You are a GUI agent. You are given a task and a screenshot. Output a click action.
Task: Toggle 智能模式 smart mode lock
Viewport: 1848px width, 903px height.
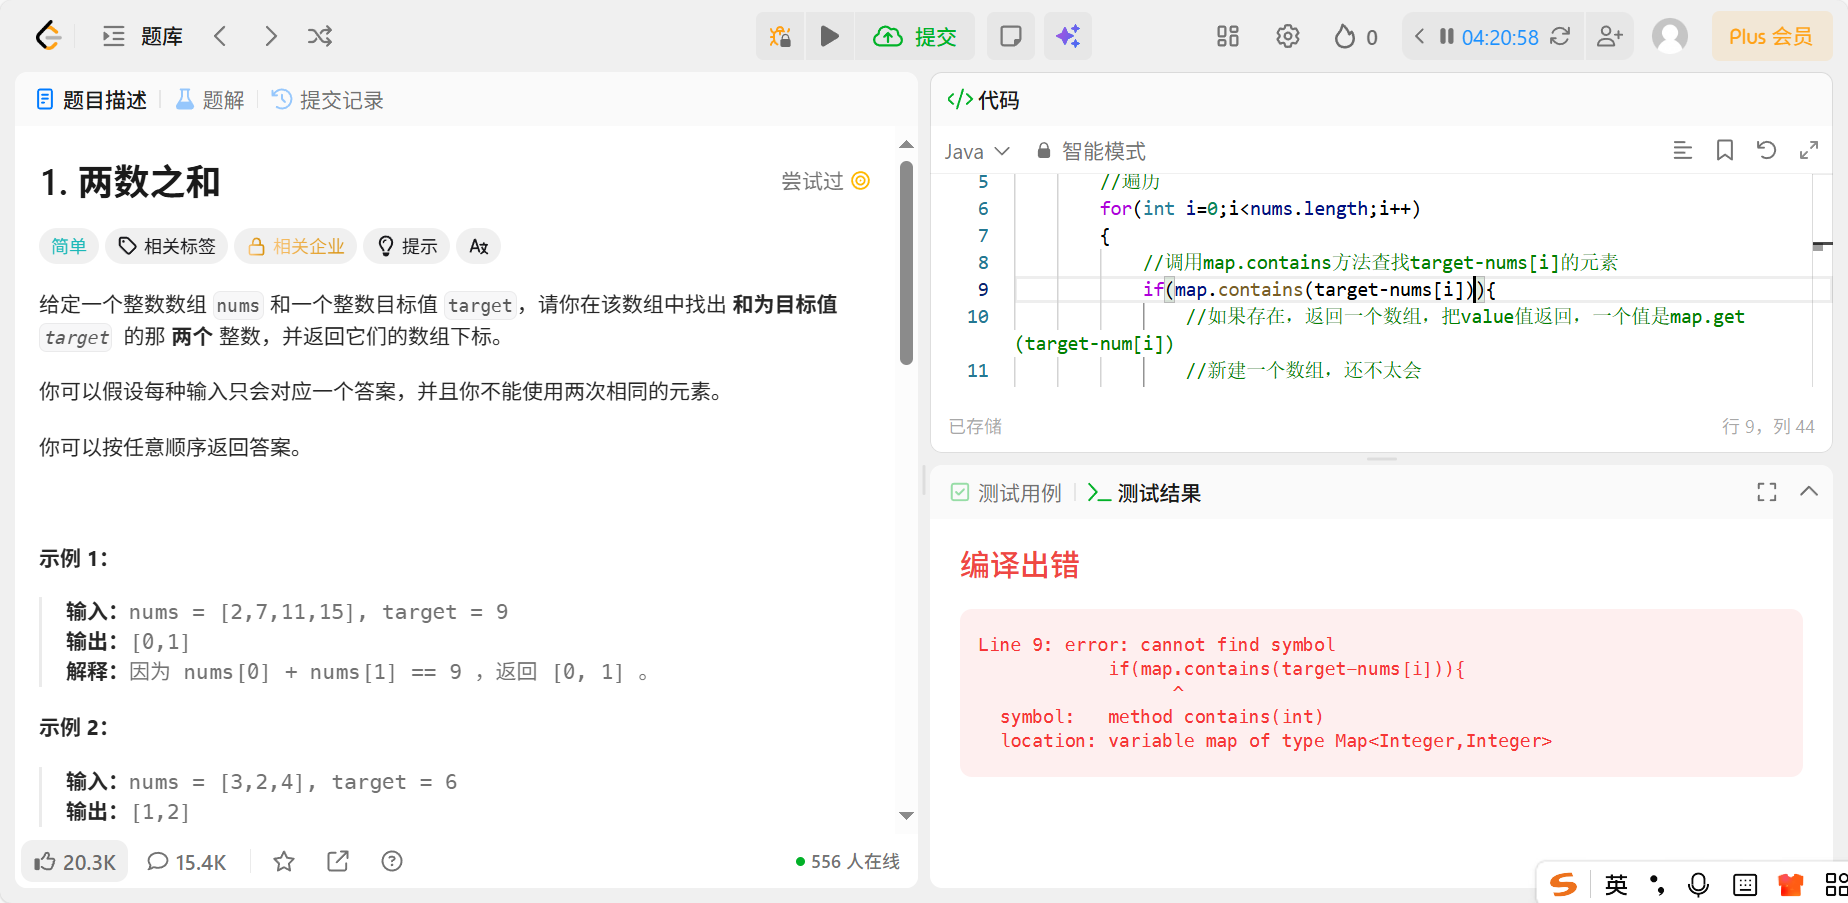pyautogui.click(x=1091, y=151)
